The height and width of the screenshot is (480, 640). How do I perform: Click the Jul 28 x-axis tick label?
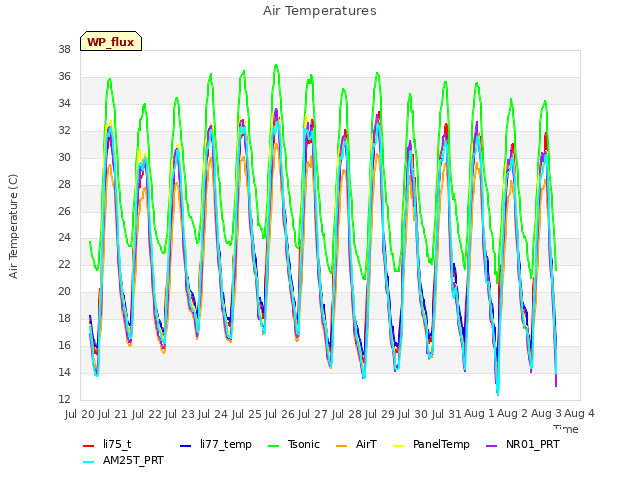[x=347, y=414]
